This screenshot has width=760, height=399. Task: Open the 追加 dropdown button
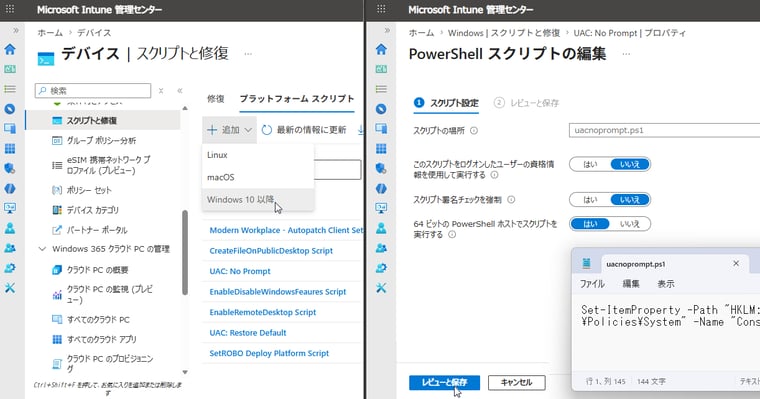(229, 130)
